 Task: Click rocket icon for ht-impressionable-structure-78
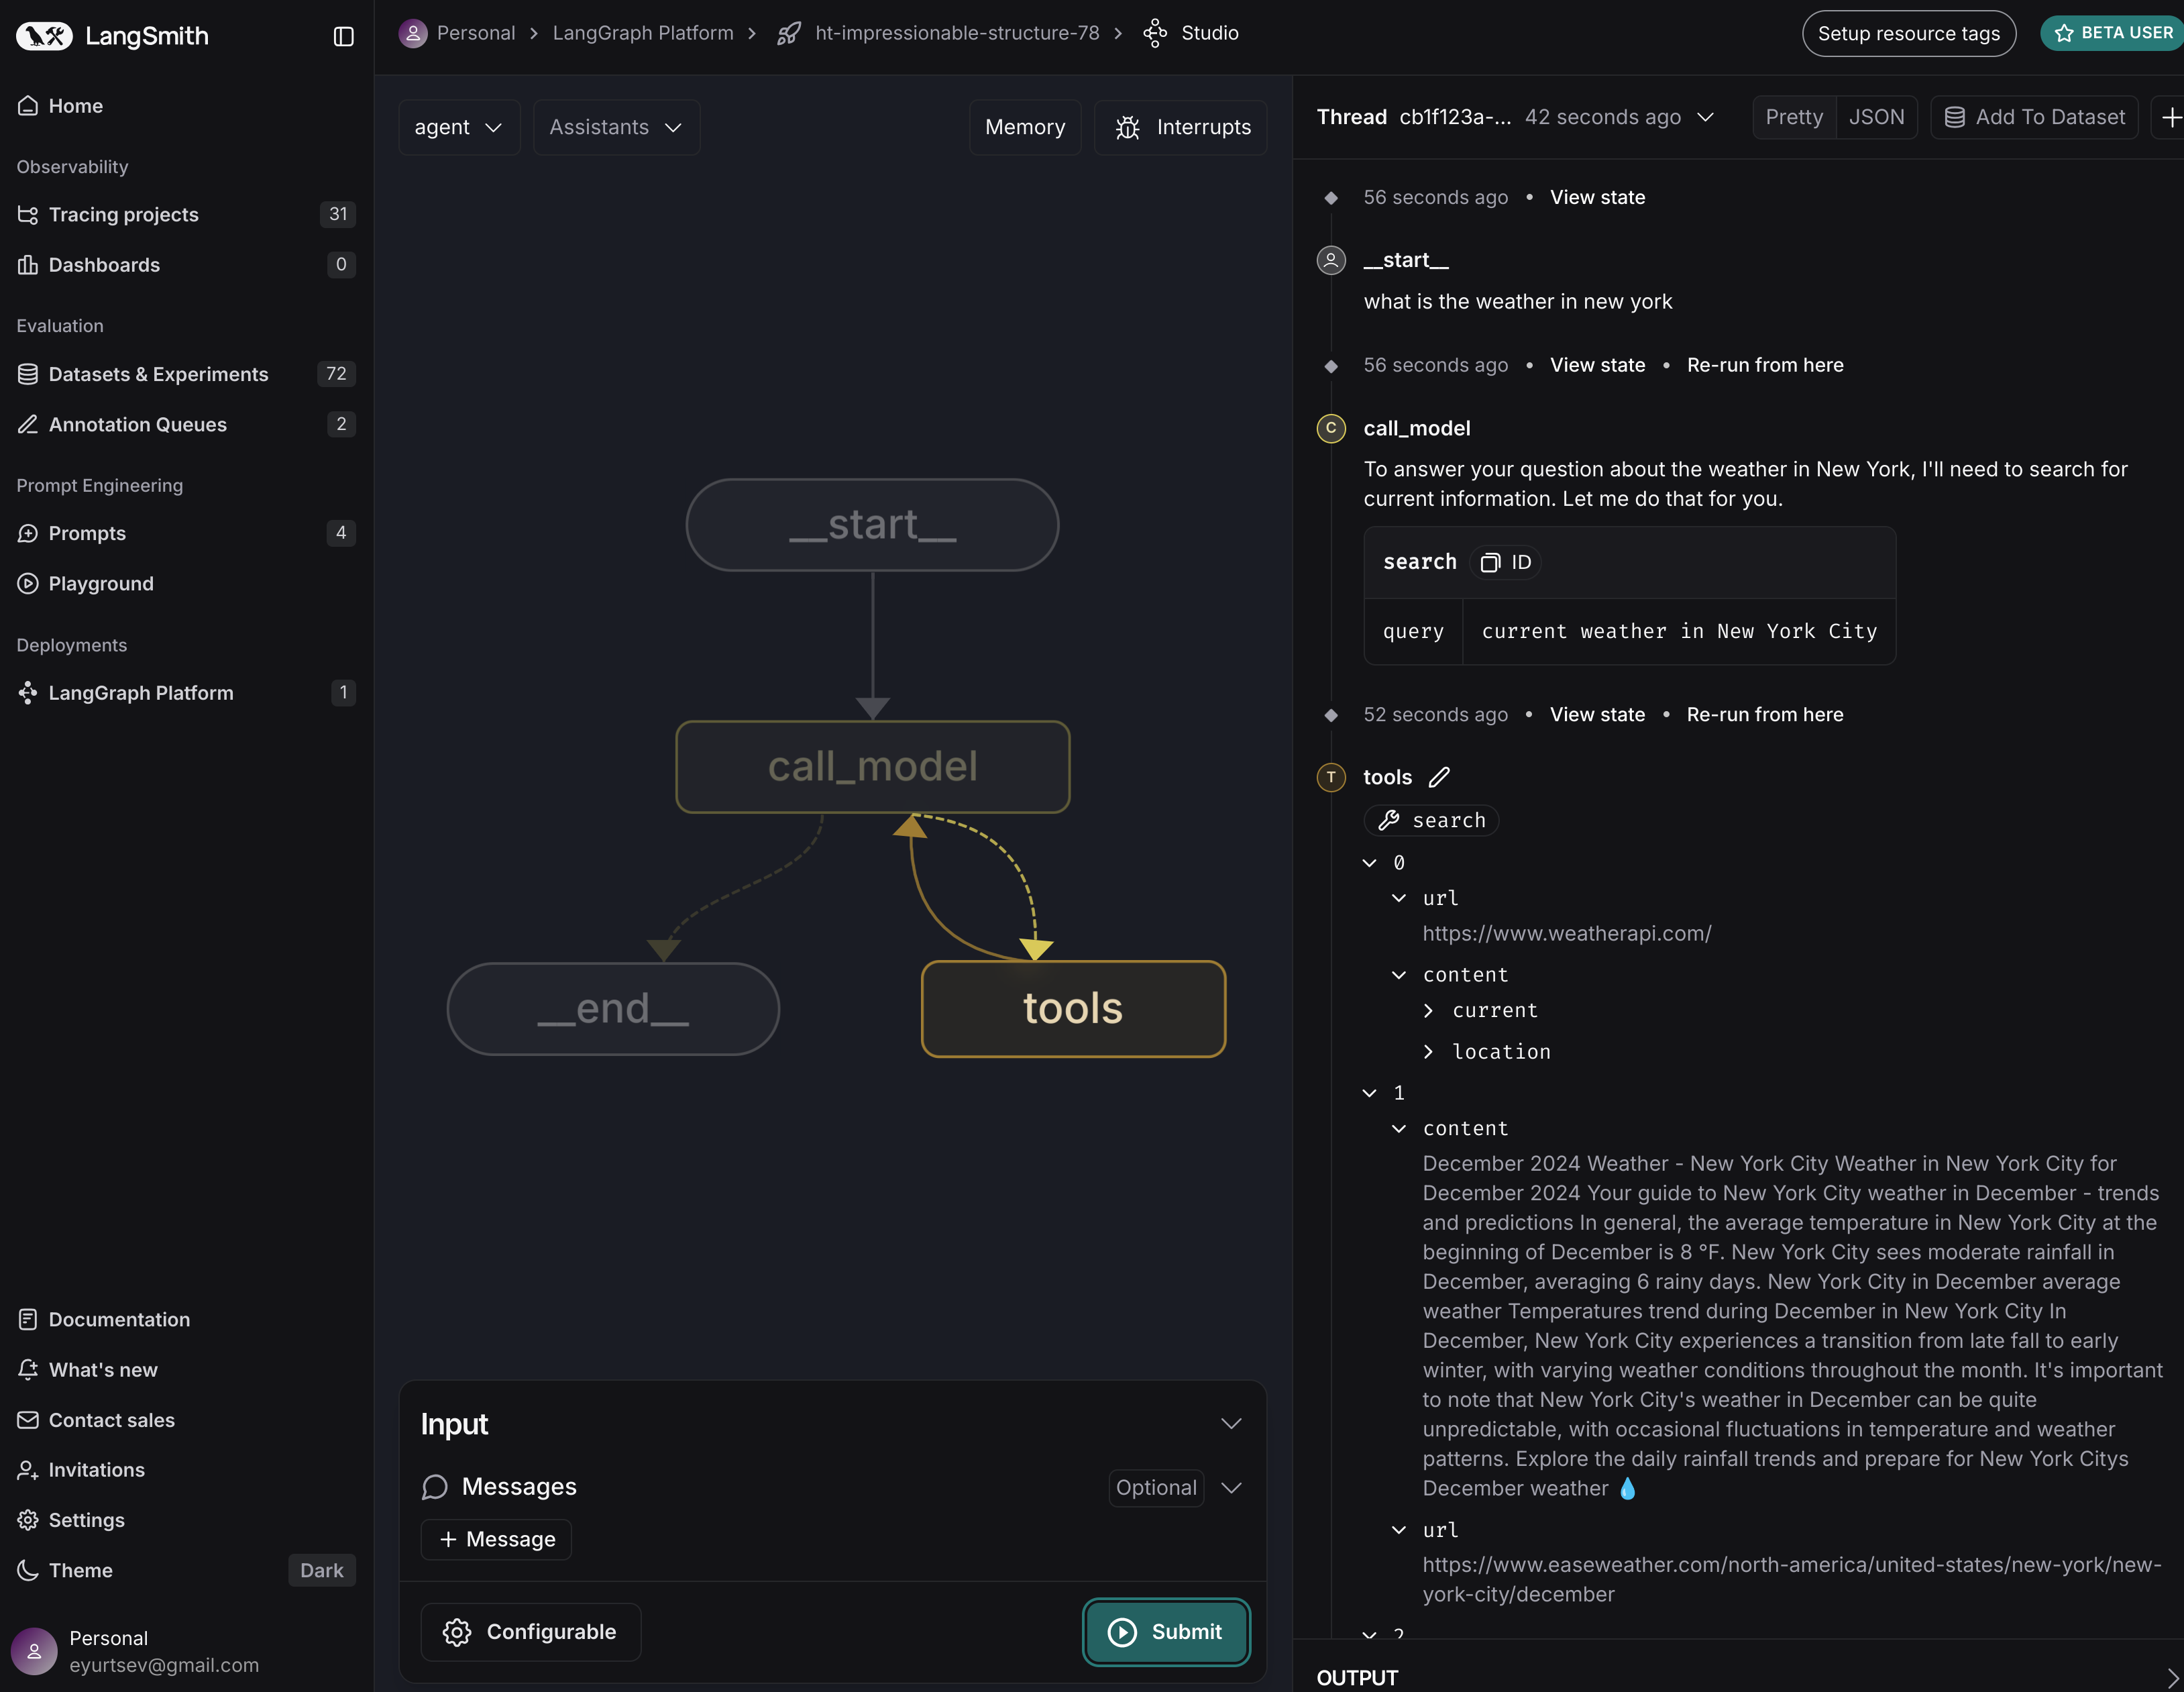(x=789, y=33)
